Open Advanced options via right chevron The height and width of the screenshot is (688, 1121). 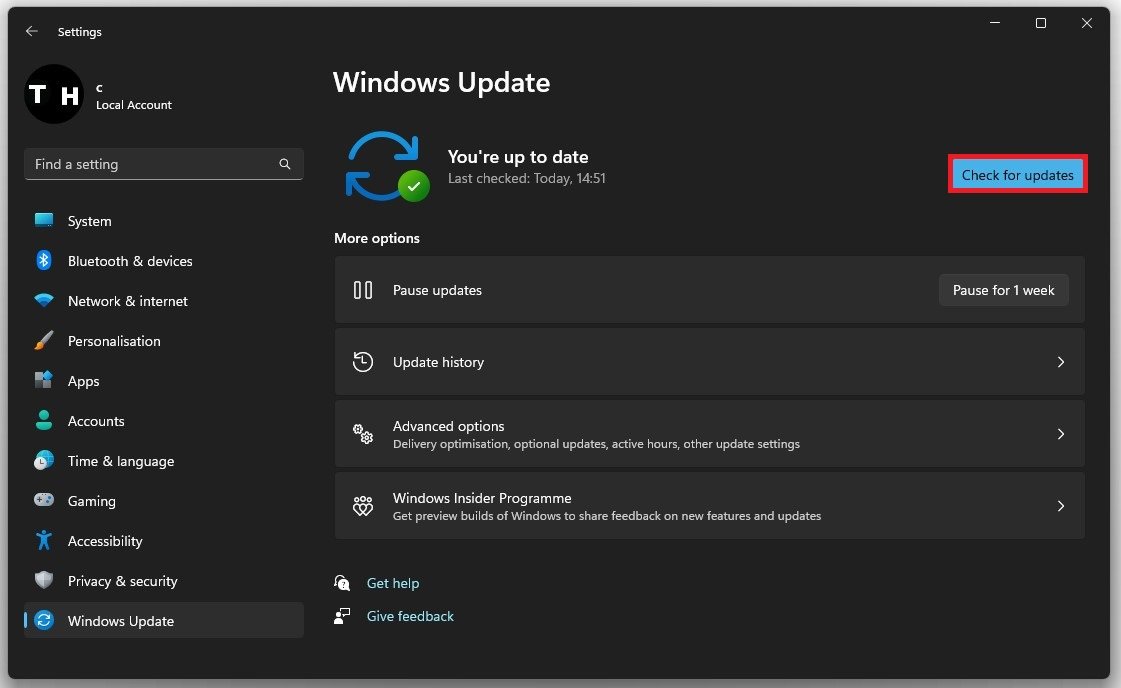[1061, 434]
